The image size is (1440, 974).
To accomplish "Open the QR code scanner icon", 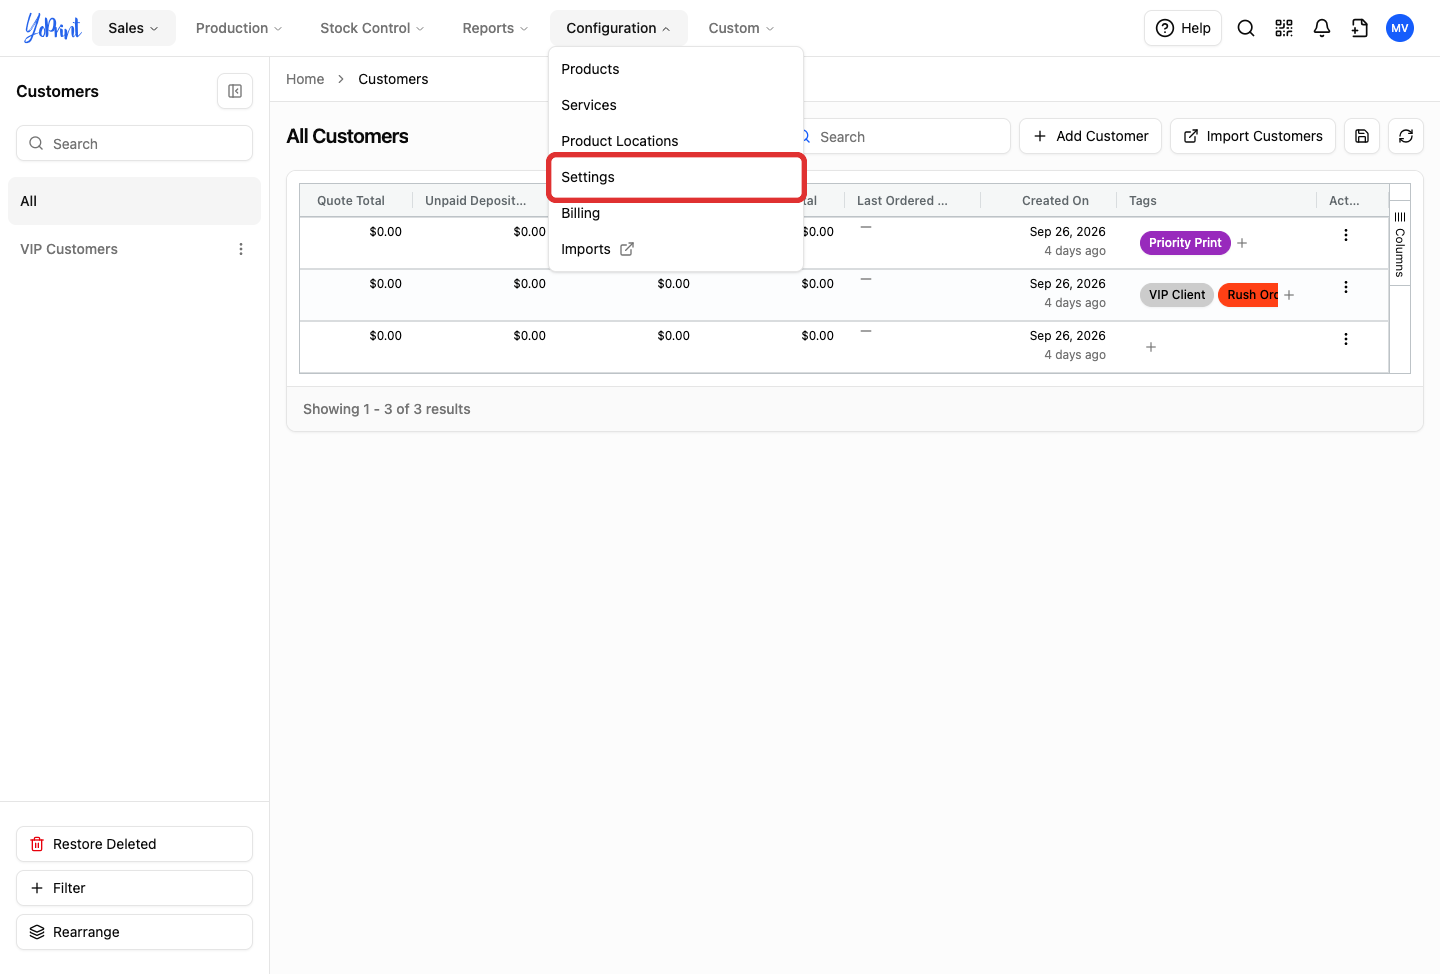I will tap(1284, 28).
